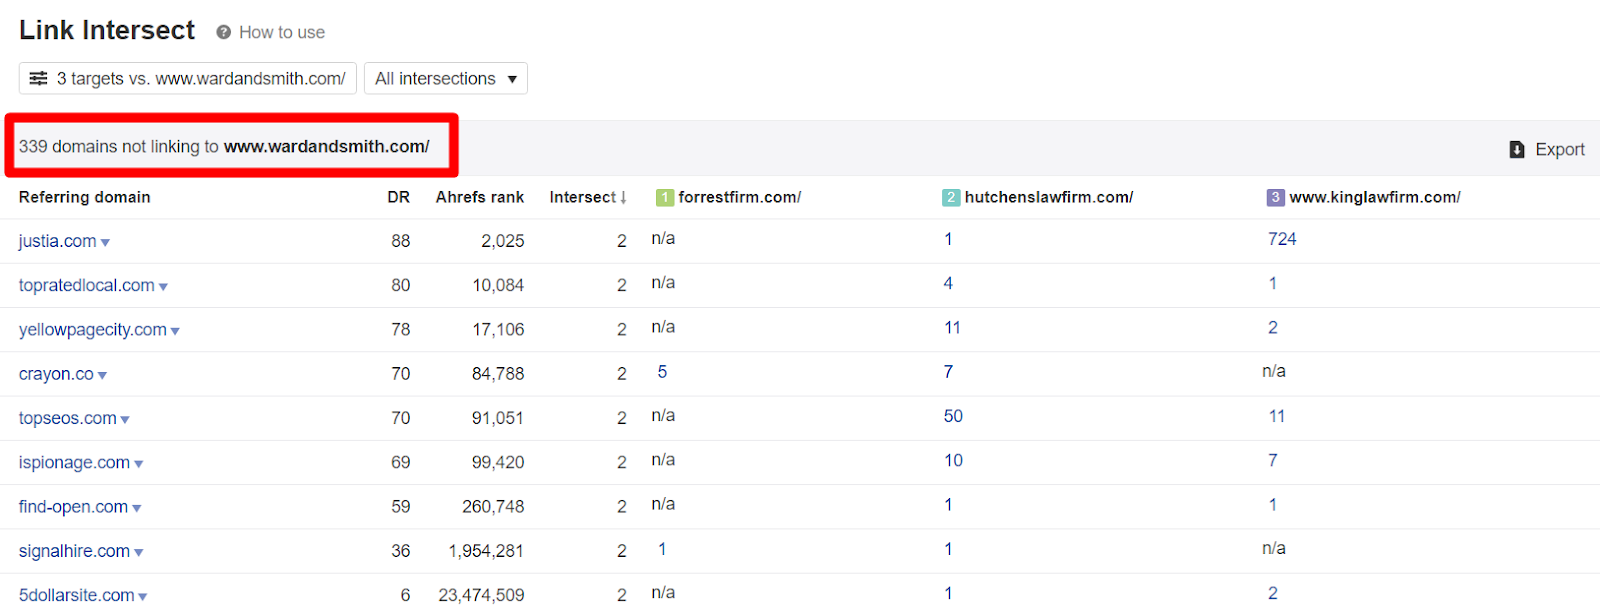Open the 5dollarsite.com domain link
Viewport: 1600px width, 616px height.
click(x=76, y=595)
